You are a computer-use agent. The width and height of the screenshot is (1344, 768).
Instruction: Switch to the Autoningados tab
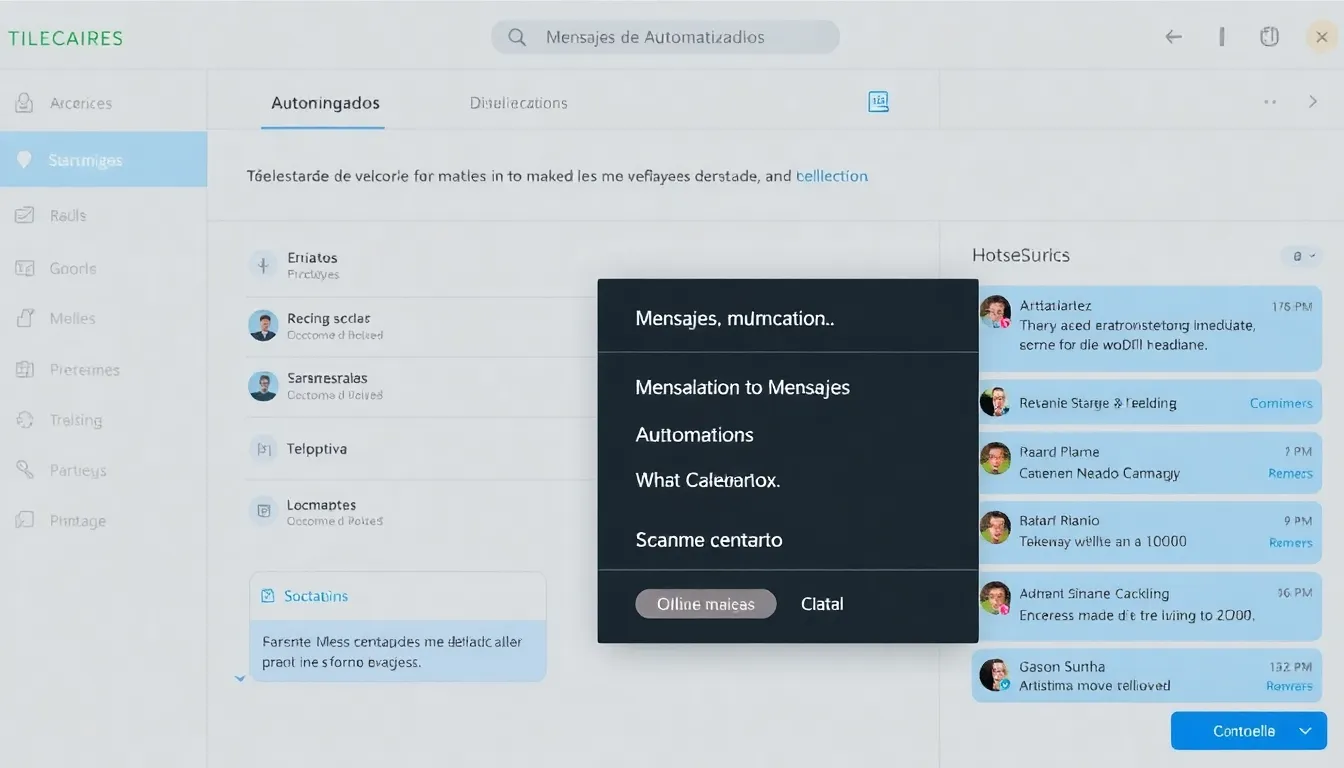click(x=325, y=103)
